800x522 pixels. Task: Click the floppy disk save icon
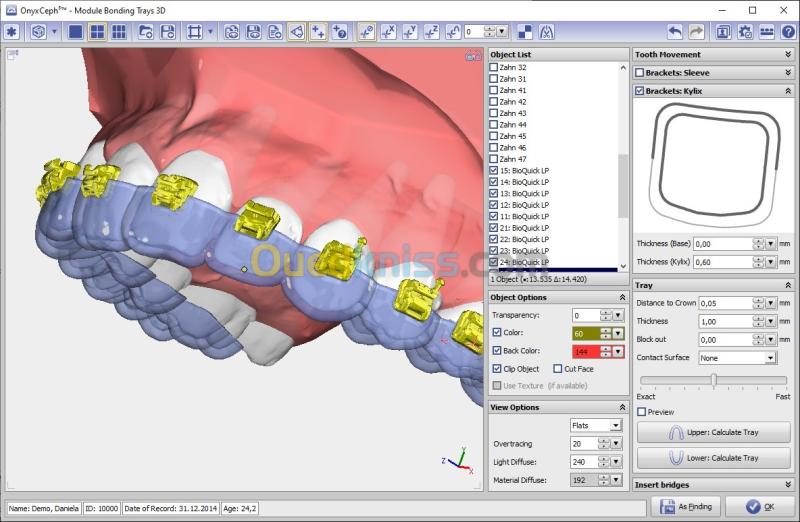168,32
